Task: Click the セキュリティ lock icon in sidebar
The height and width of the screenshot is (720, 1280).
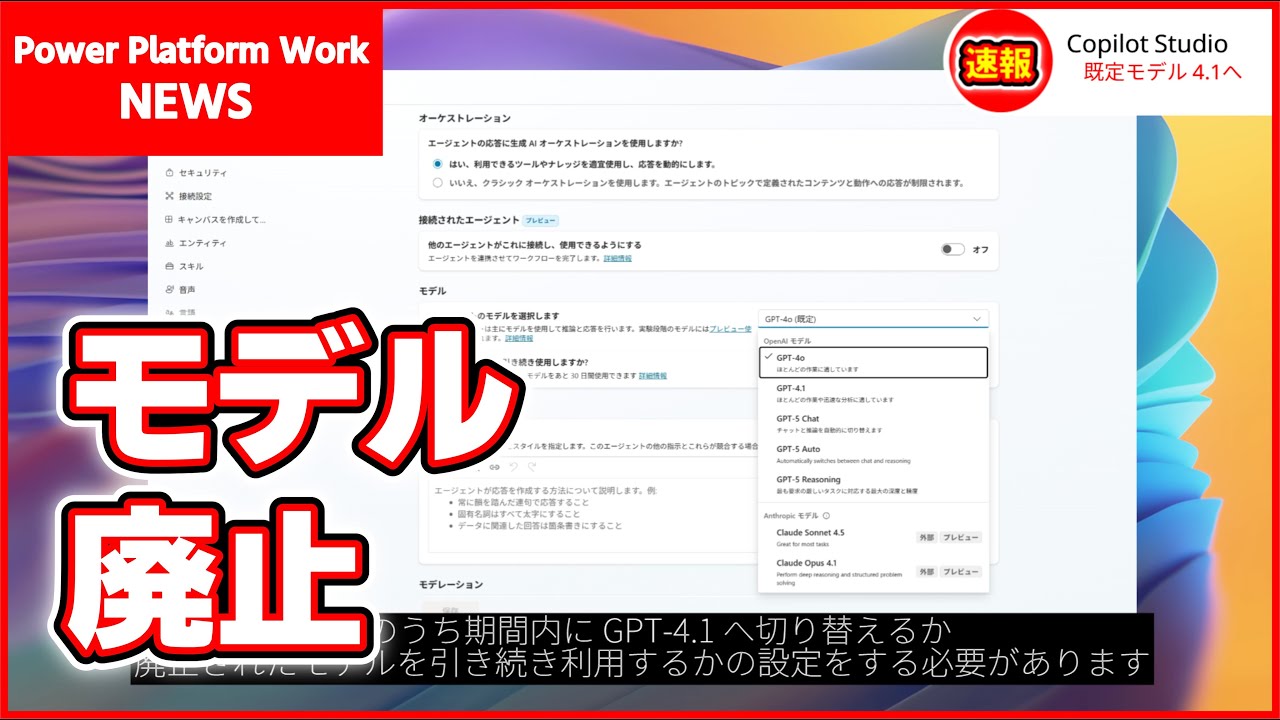Action: (169, 173)
